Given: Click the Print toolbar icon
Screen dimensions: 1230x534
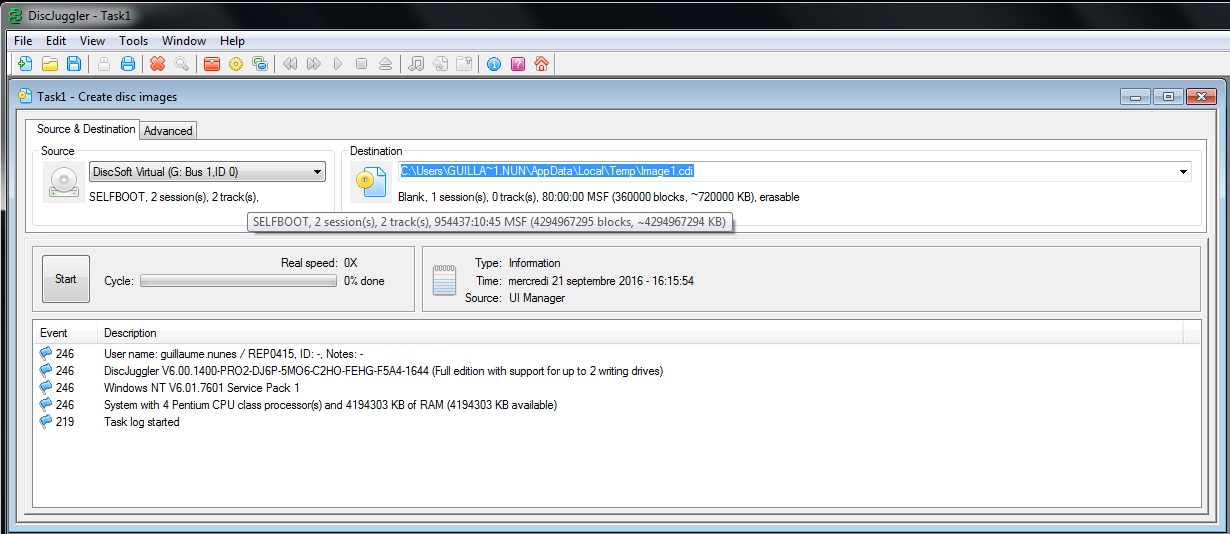Looking at the screenshot, I should click(x=128, y=64).
